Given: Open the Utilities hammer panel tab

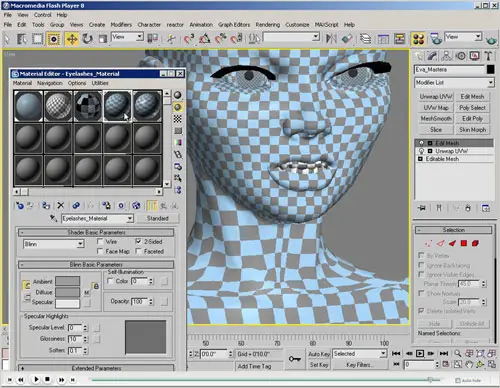Looking at the screenshot, I should coord(488,56).
